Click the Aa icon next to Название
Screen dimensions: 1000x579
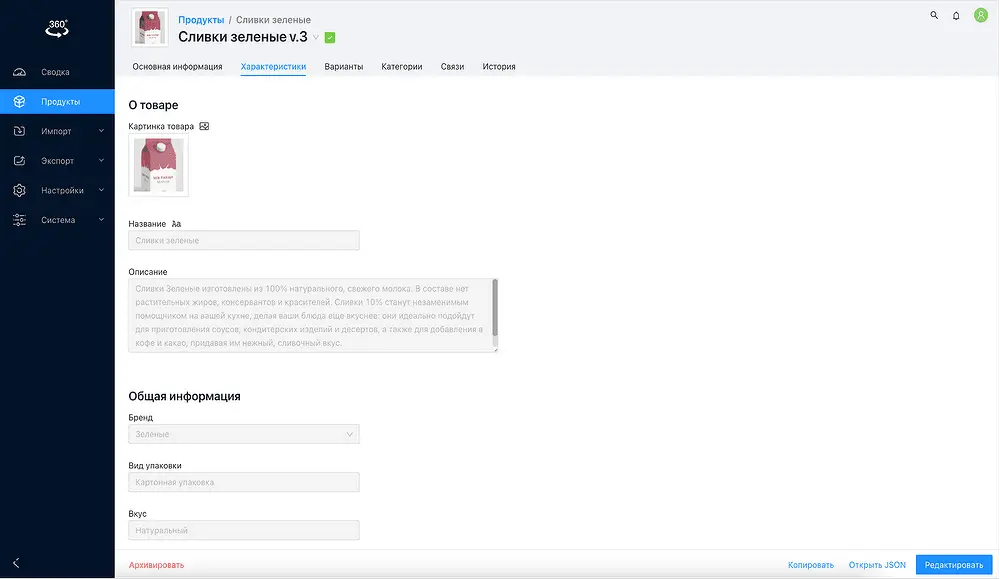[177, 224]
